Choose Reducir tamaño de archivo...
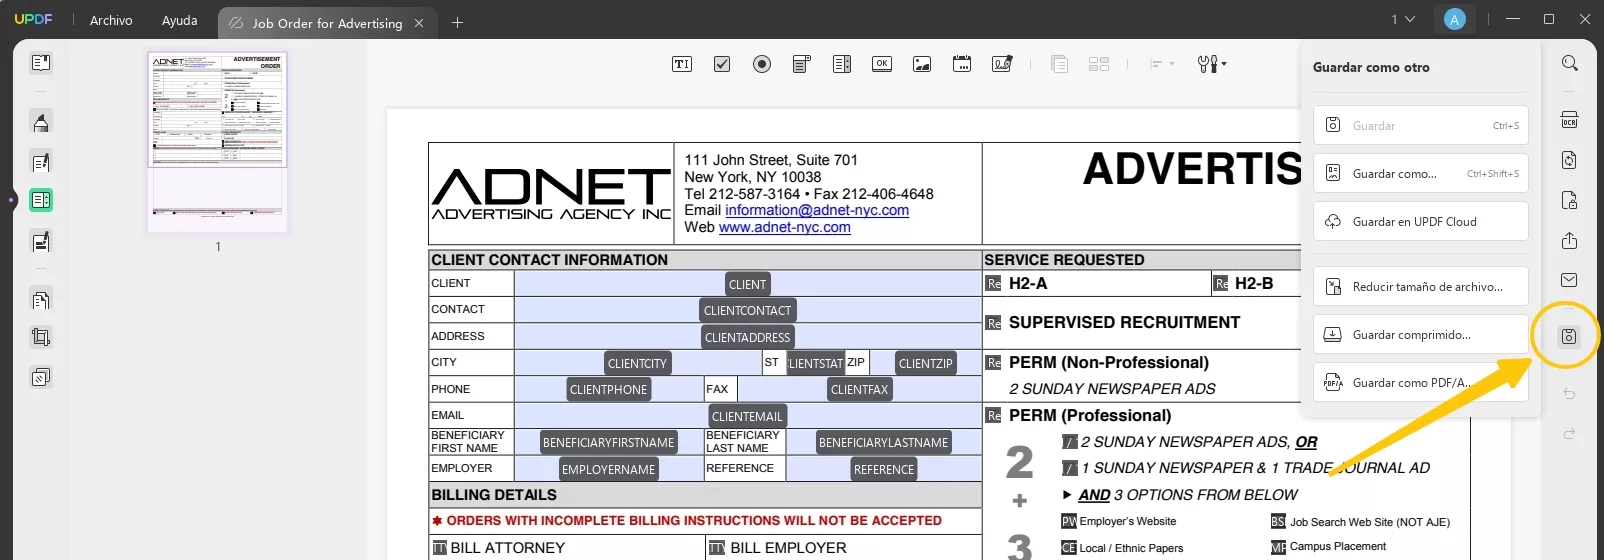This screenshot has height=560, width=1604. [x=1420, y=286]
